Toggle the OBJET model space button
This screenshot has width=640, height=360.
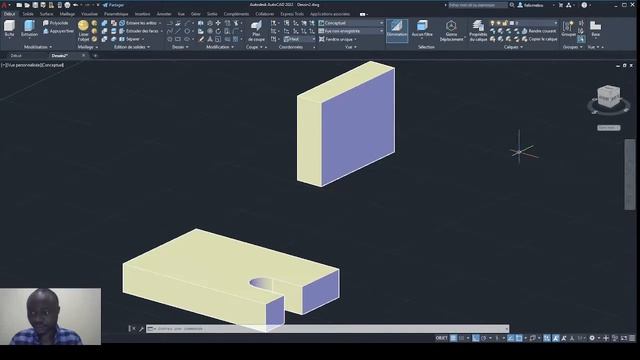pos(442,338)
